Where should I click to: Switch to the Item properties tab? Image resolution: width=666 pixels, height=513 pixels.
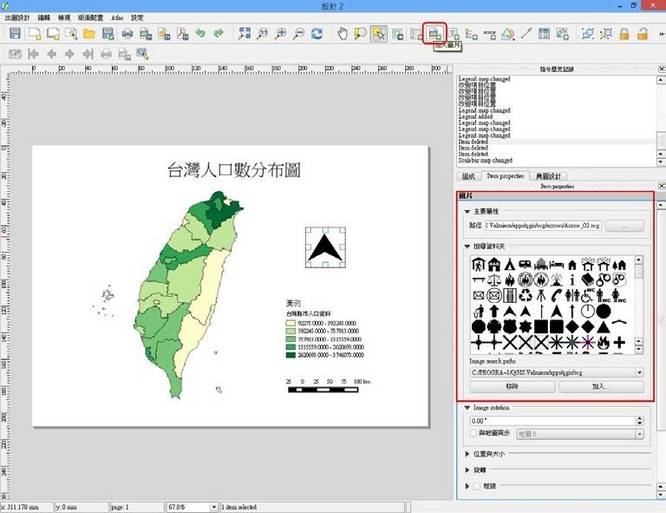(x=505, y=176)
